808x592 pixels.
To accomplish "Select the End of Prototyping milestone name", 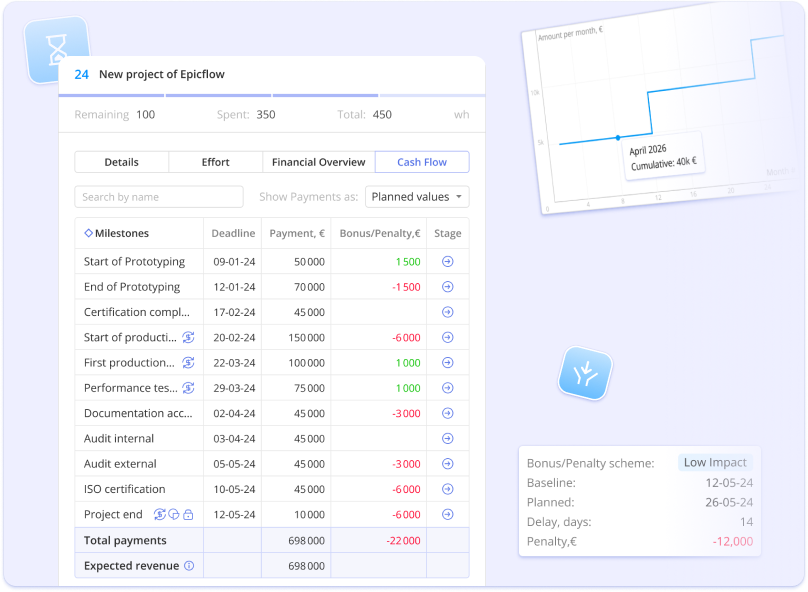I will (x=132, y=287).
